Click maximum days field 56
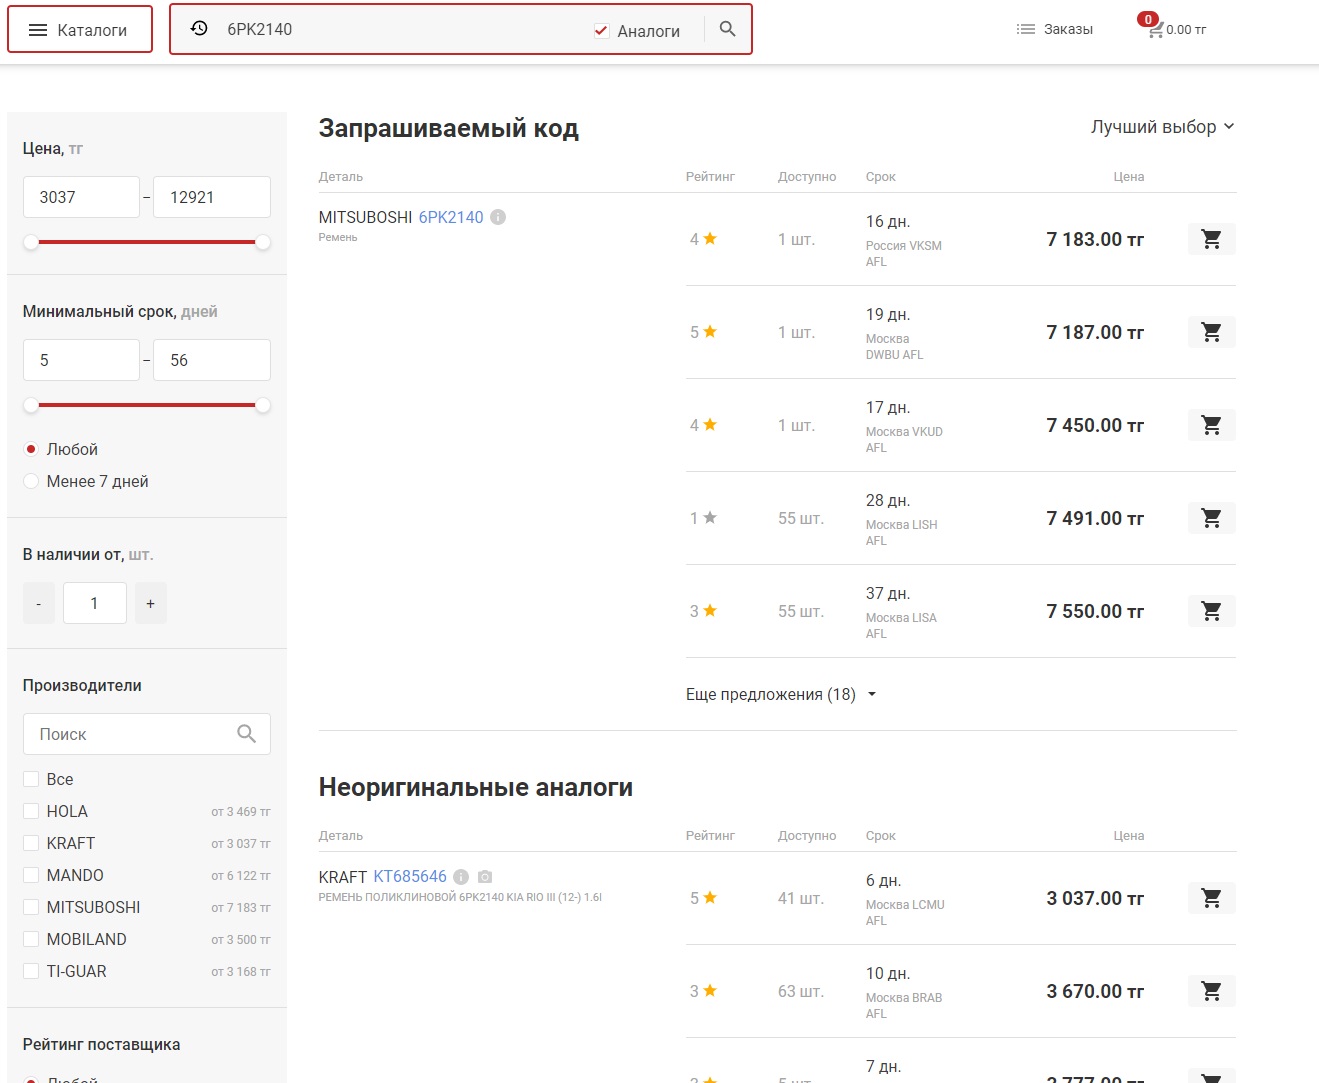Image resolution: width=1319 pixels, height=1083 pixels. [212, 360]
